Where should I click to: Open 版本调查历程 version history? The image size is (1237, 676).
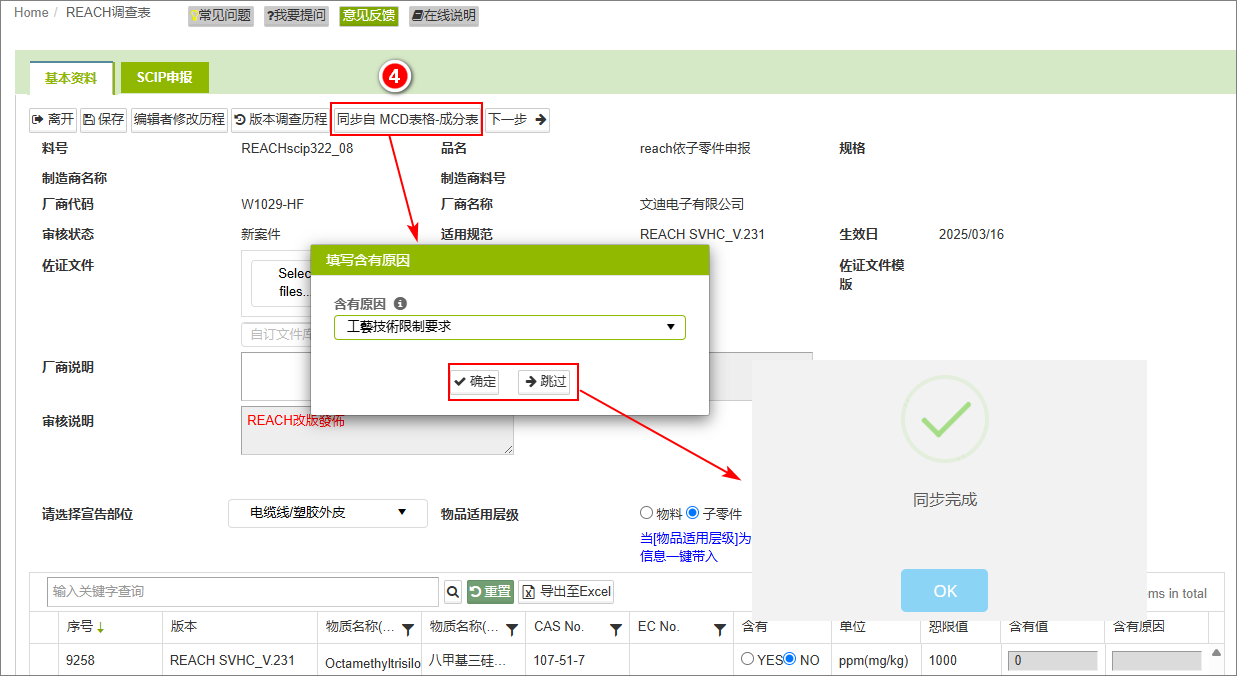[280, 119]
